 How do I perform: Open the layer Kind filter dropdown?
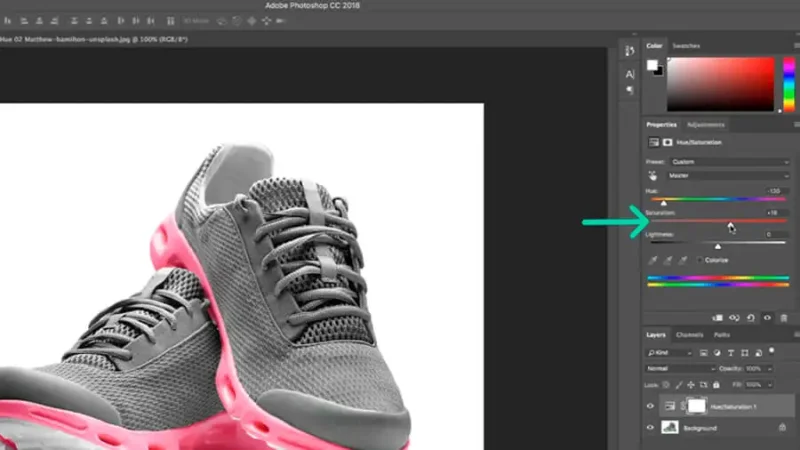[x=669, y=353]
